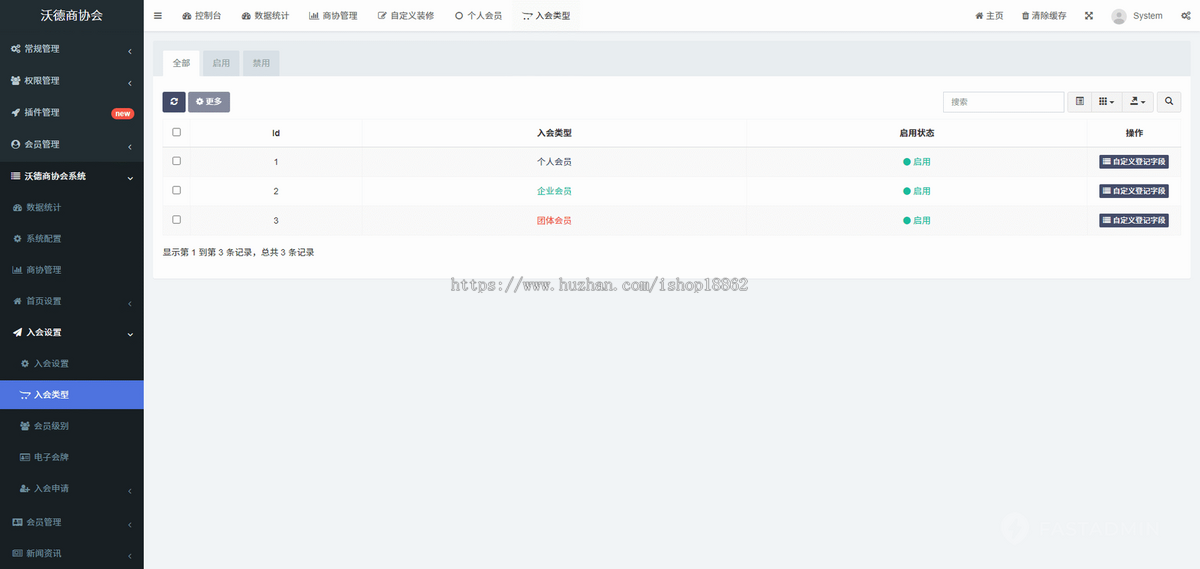Open 插件管理 in the sidebar
The height and width of the screenshot is (569, 1200).
(72, 113)
